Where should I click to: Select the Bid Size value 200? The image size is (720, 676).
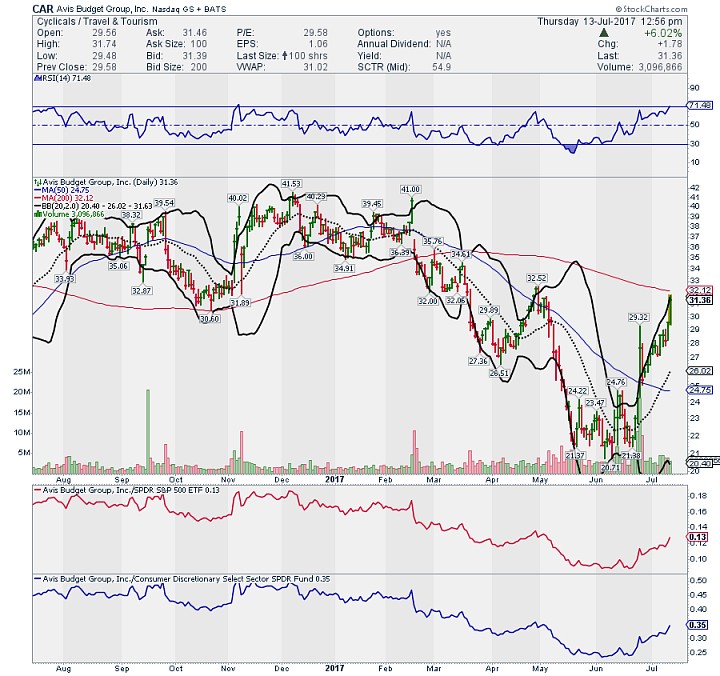pos(199,67)
